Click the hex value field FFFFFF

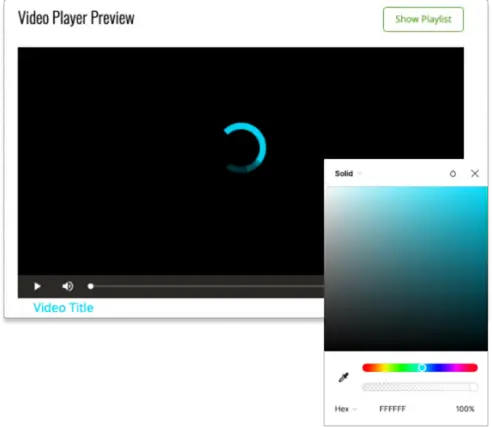tap(392, 409)
